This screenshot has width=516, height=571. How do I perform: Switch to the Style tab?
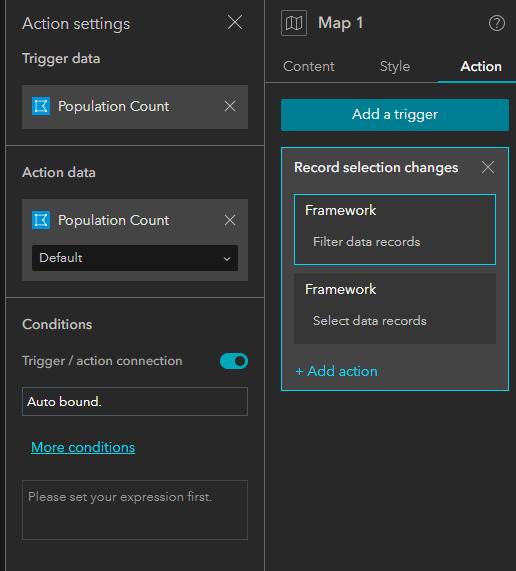coord(395,66)
